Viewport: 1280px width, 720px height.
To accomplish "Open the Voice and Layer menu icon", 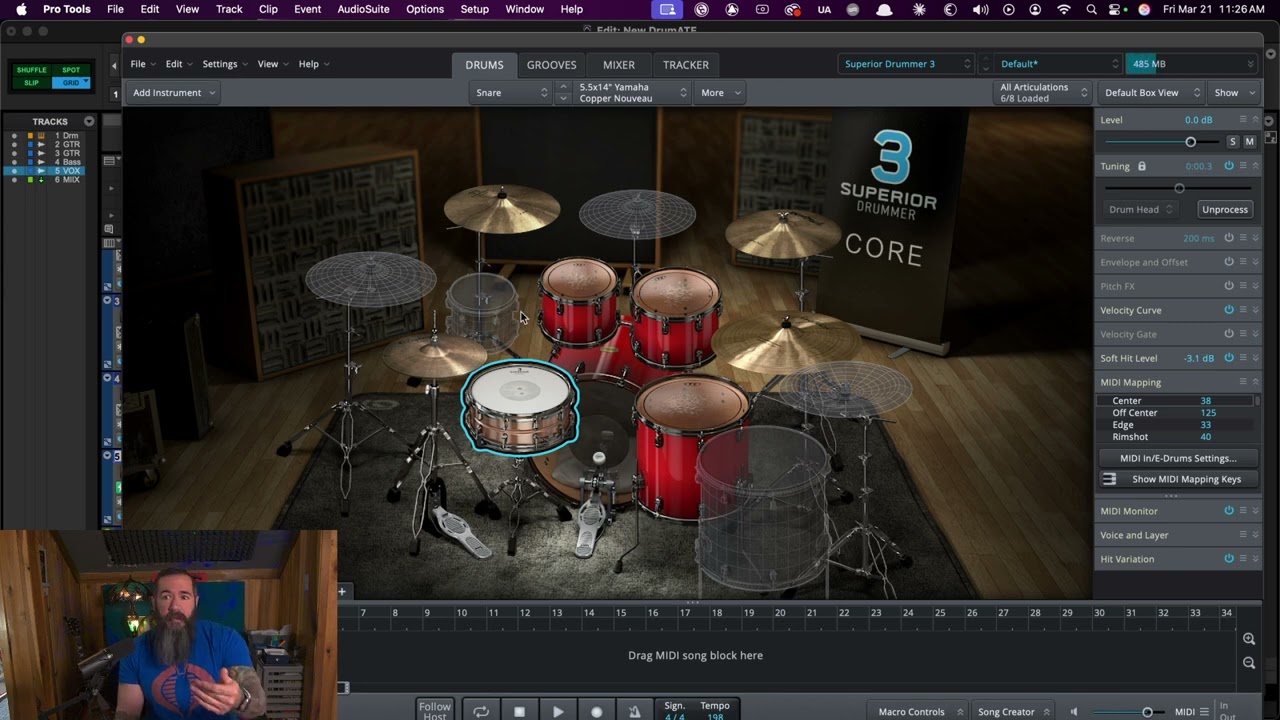I will (1243, 535).
